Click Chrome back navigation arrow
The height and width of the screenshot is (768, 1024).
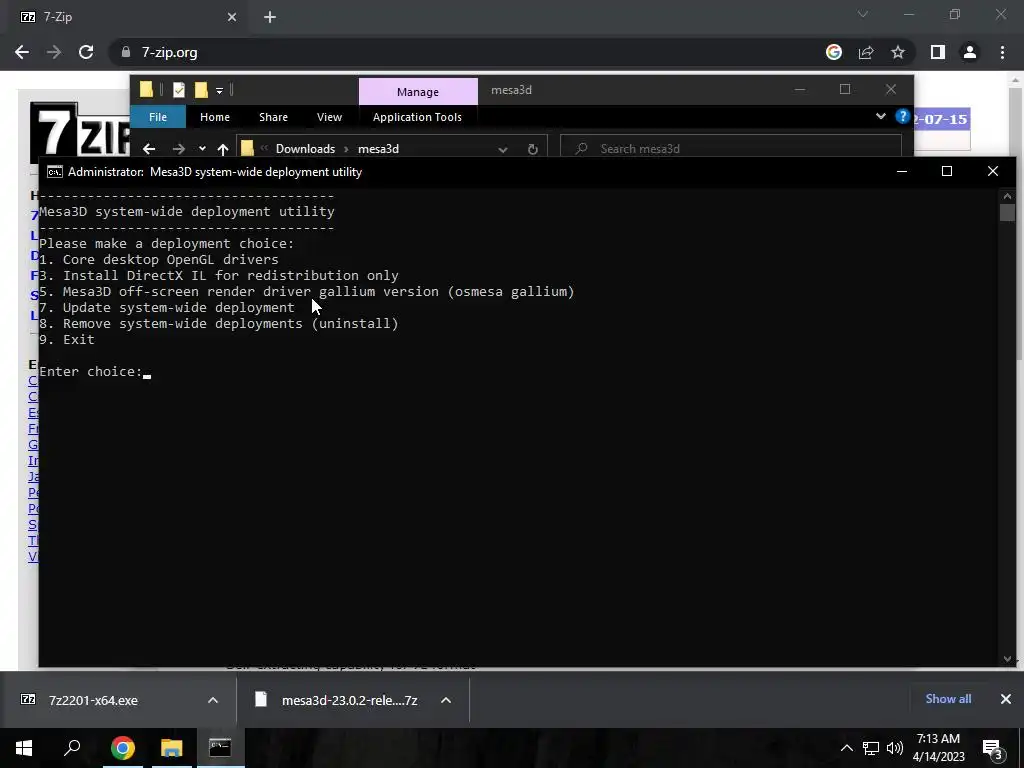tap(22, 52)
